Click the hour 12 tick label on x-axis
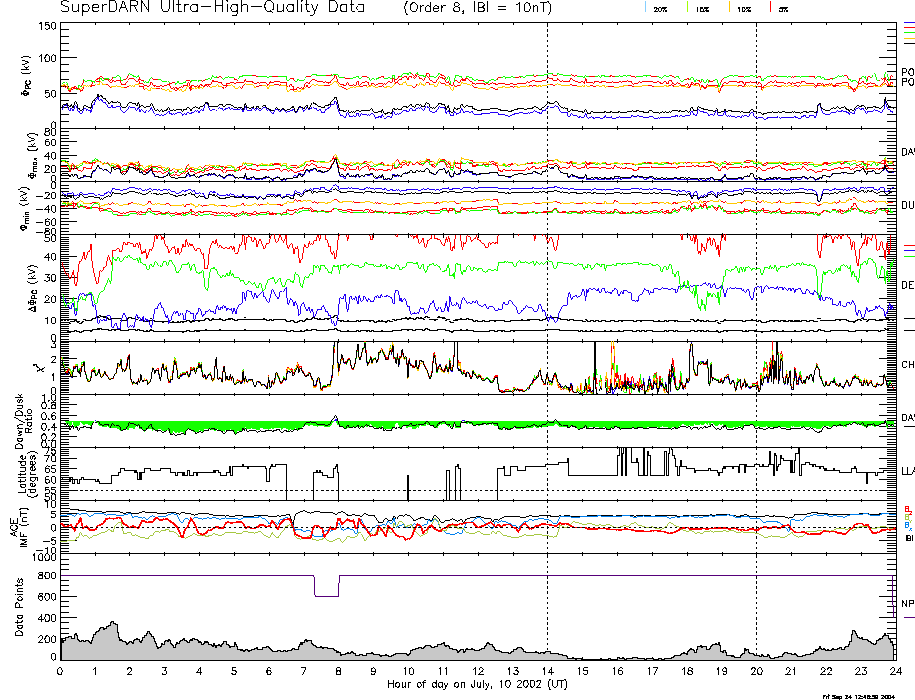Image resolution: width=915 pixels, height=700 pixels. [478, 672]
